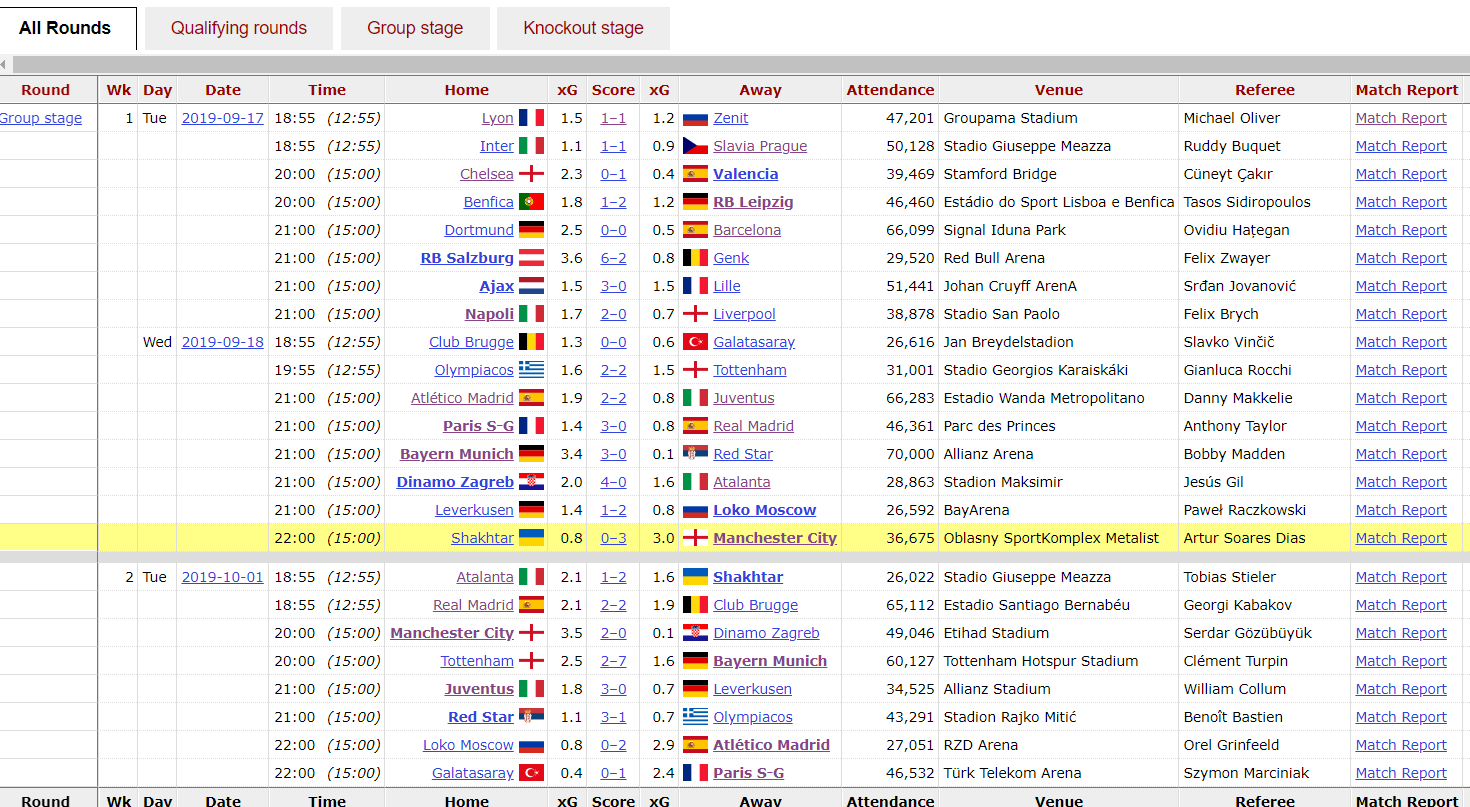Click the horizontal scrollbar above the table

tap(740, 65)
